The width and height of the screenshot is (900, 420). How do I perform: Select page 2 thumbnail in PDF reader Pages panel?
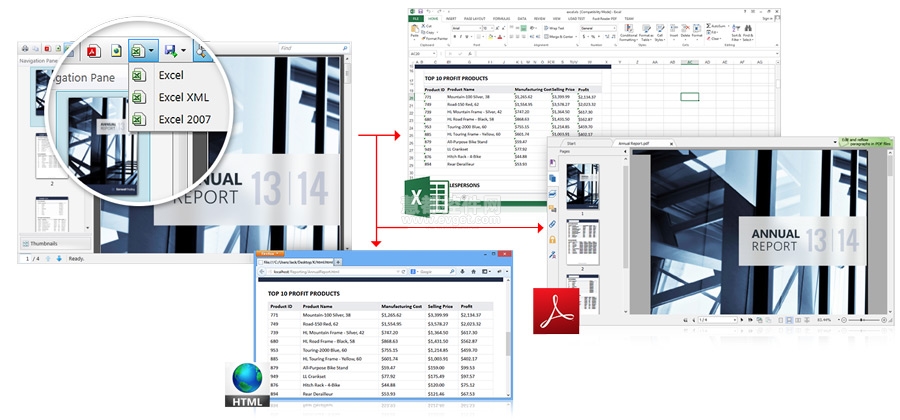tap(583, 242)
